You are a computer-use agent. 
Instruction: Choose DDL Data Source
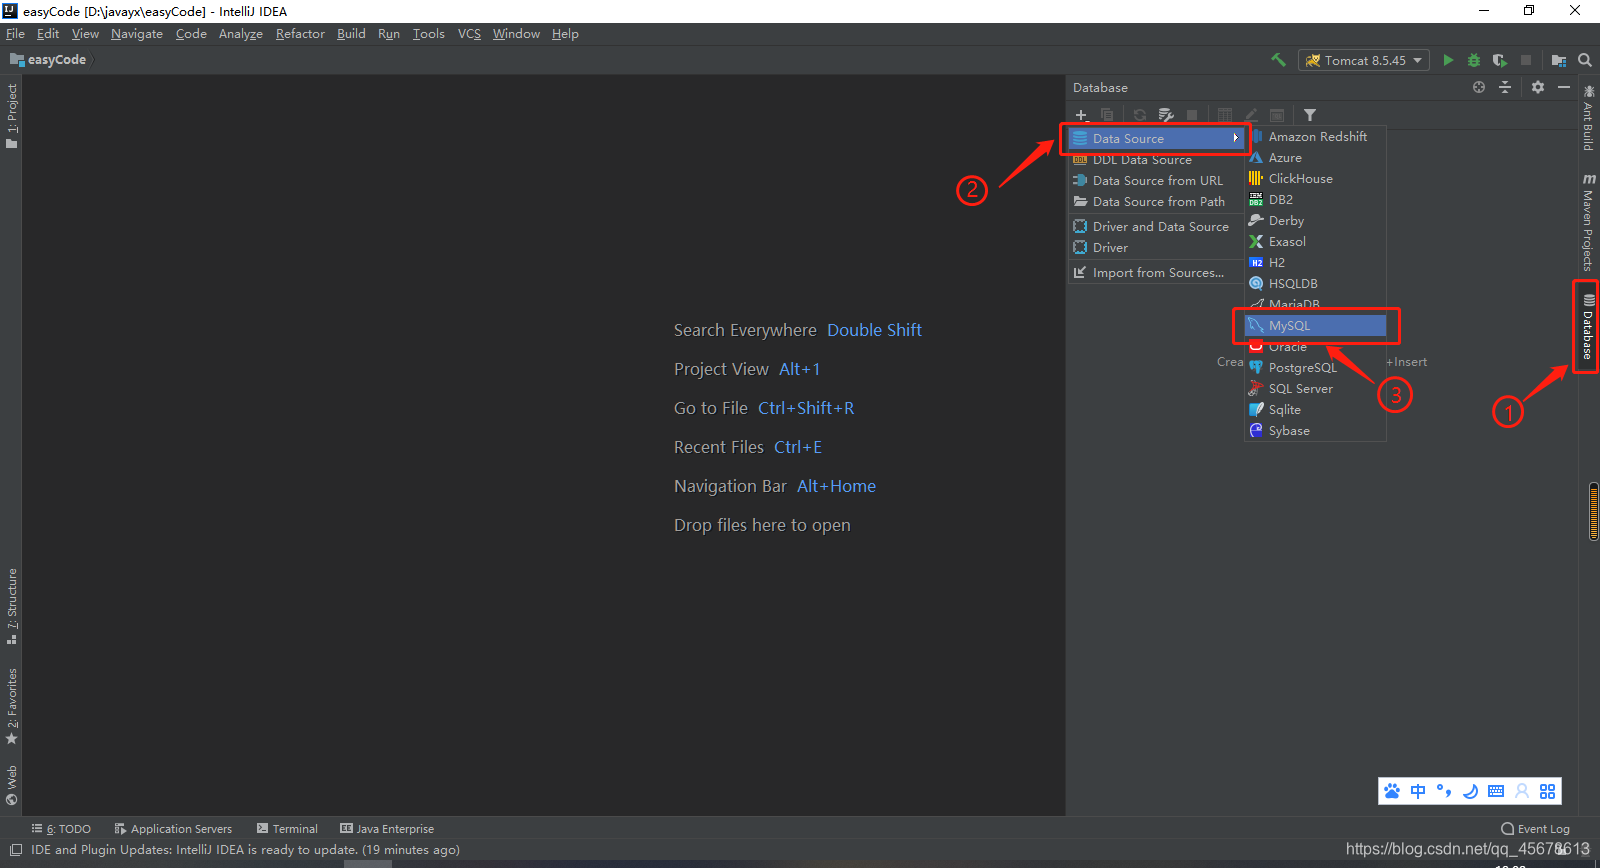pos(1156,160)
